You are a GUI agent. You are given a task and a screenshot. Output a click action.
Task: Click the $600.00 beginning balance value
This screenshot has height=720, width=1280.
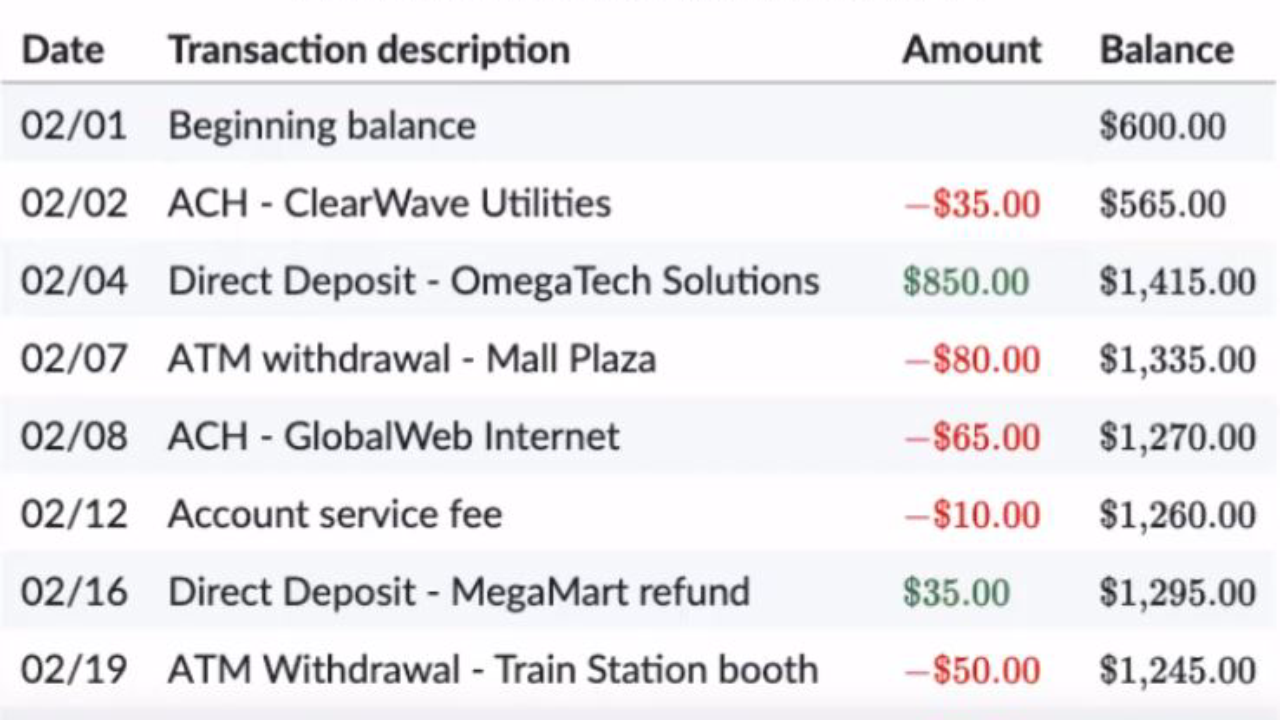pyautogui.click(x=1162, y=127)
